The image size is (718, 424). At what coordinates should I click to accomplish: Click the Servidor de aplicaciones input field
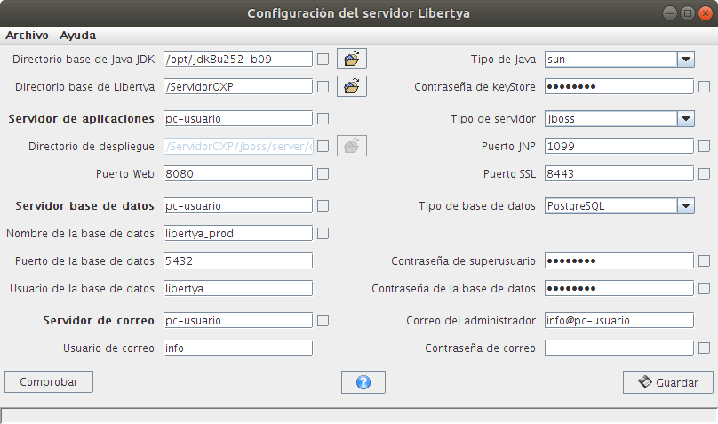point(238,119)
